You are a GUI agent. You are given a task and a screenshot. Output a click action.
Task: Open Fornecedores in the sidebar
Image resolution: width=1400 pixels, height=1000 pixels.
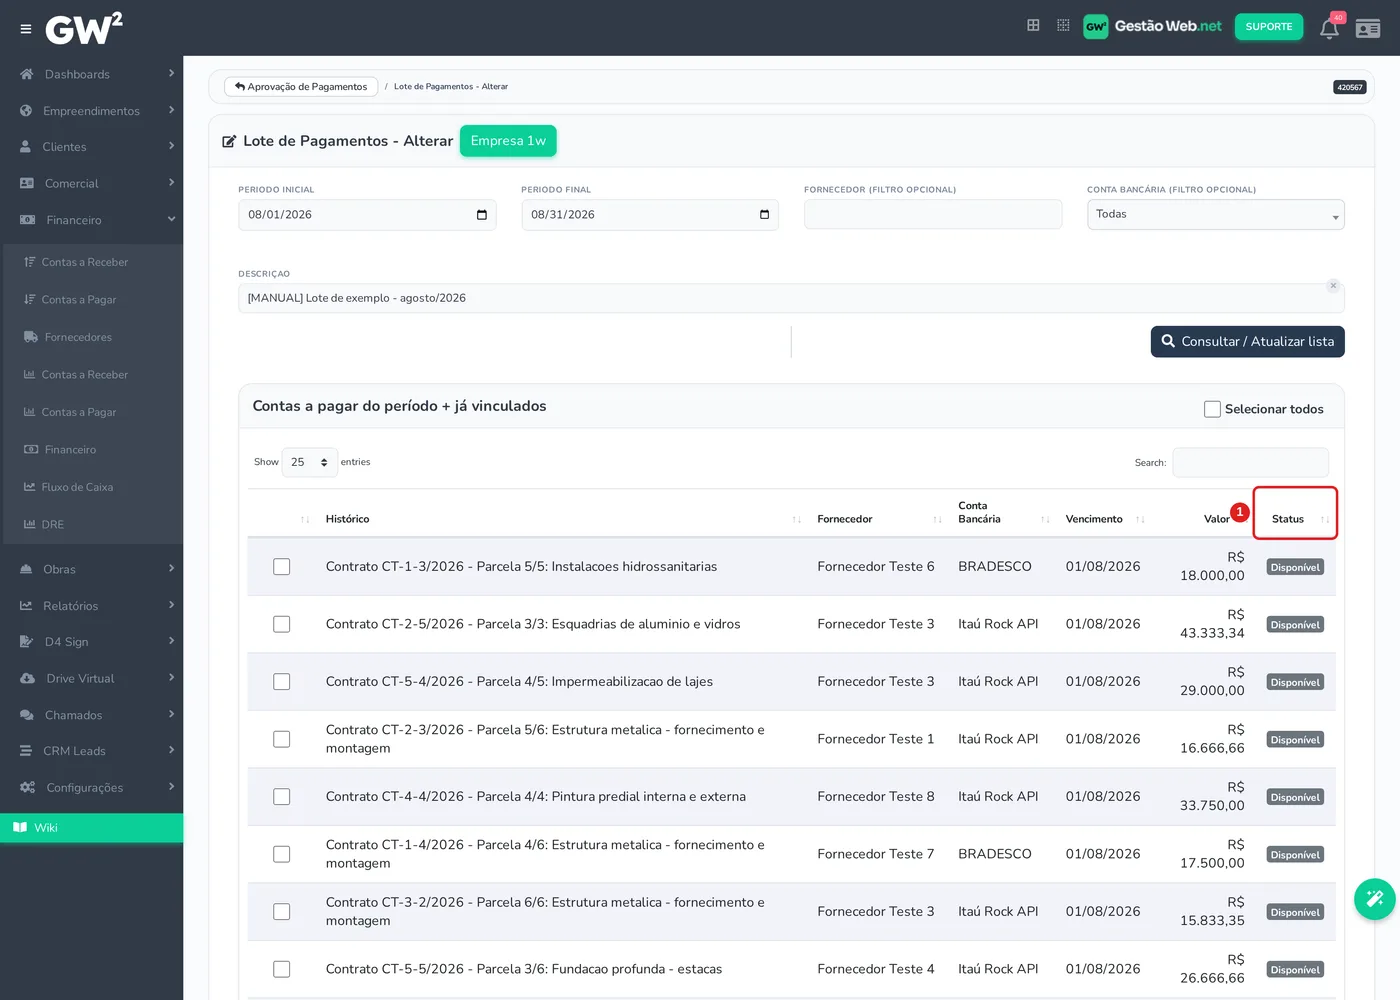78,337
